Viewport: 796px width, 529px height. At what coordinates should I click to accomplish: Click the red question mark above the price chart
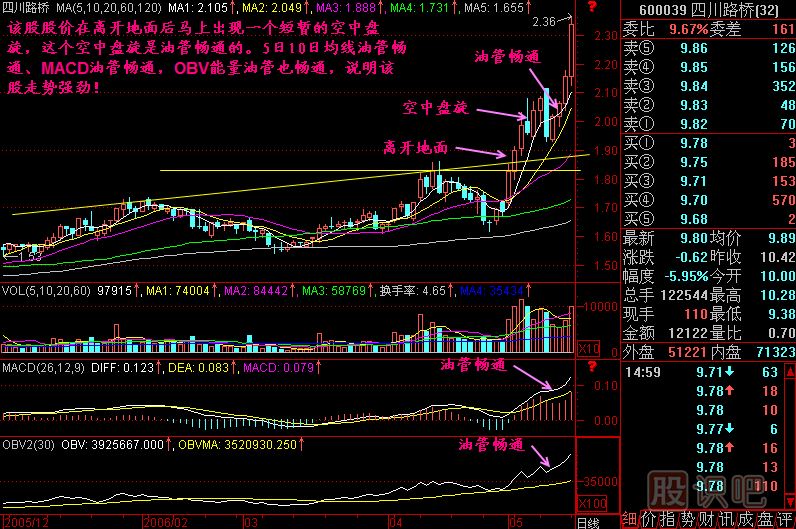(x=591, y=7)
